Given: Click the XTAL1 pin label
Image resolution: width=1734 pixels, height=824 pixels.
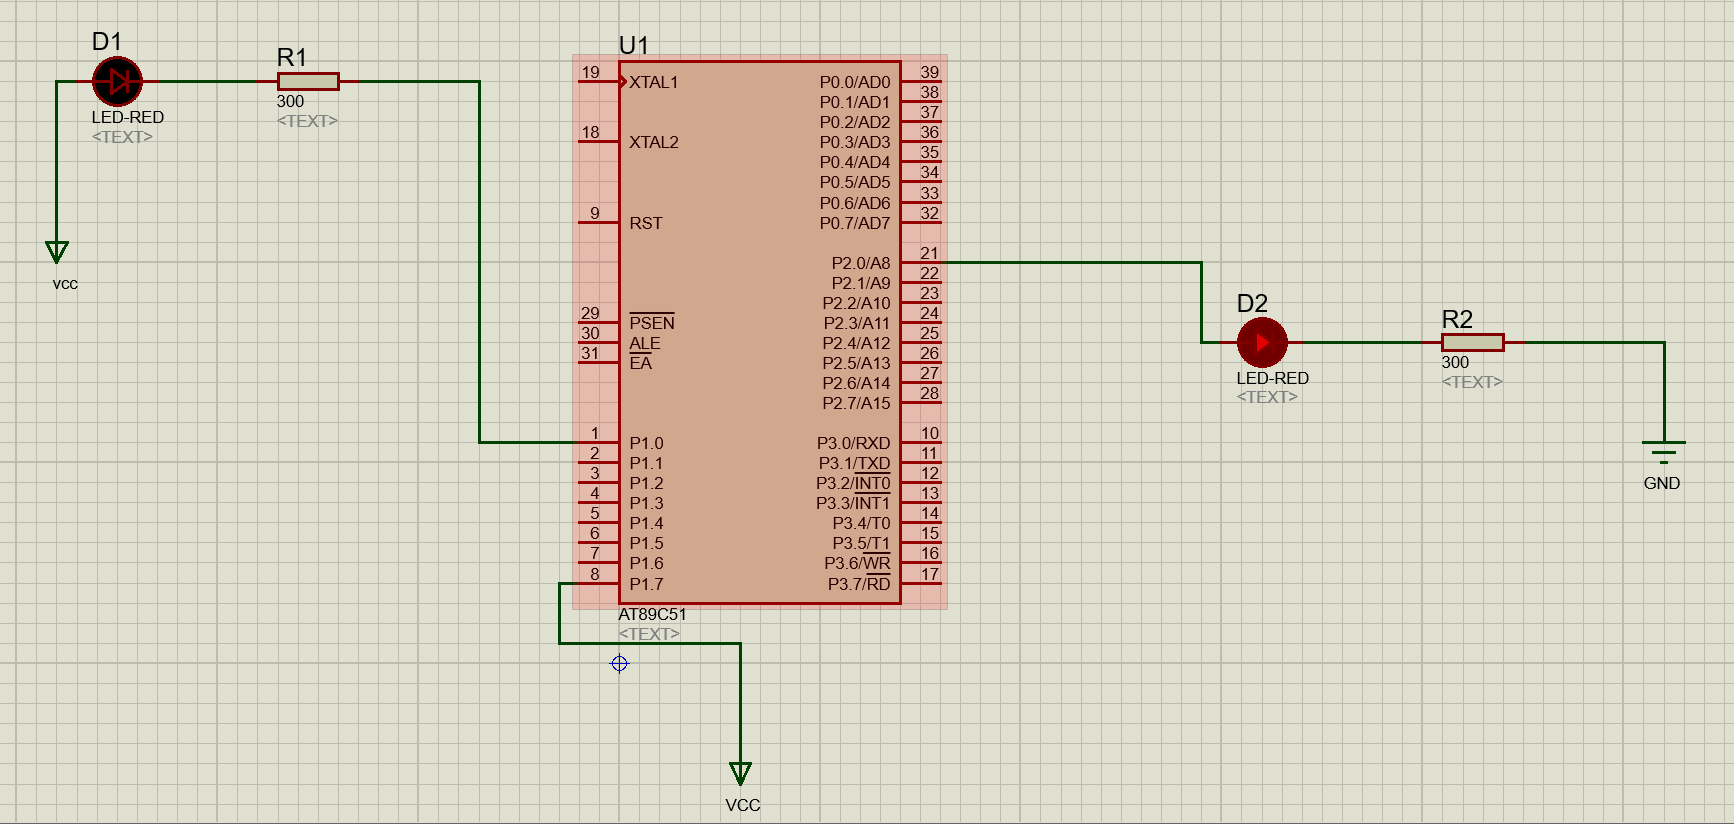Looking at the screenshot, I should (x=654, y=82).
